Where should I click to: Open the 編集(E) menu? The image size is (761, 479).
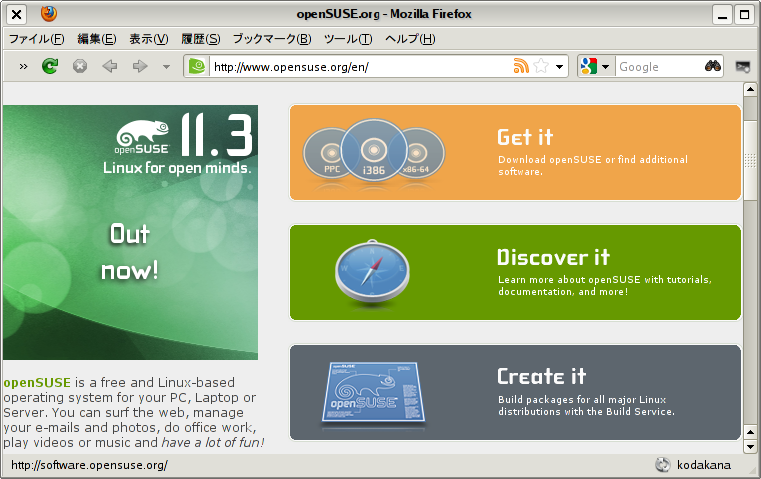(x=97, y=39)
